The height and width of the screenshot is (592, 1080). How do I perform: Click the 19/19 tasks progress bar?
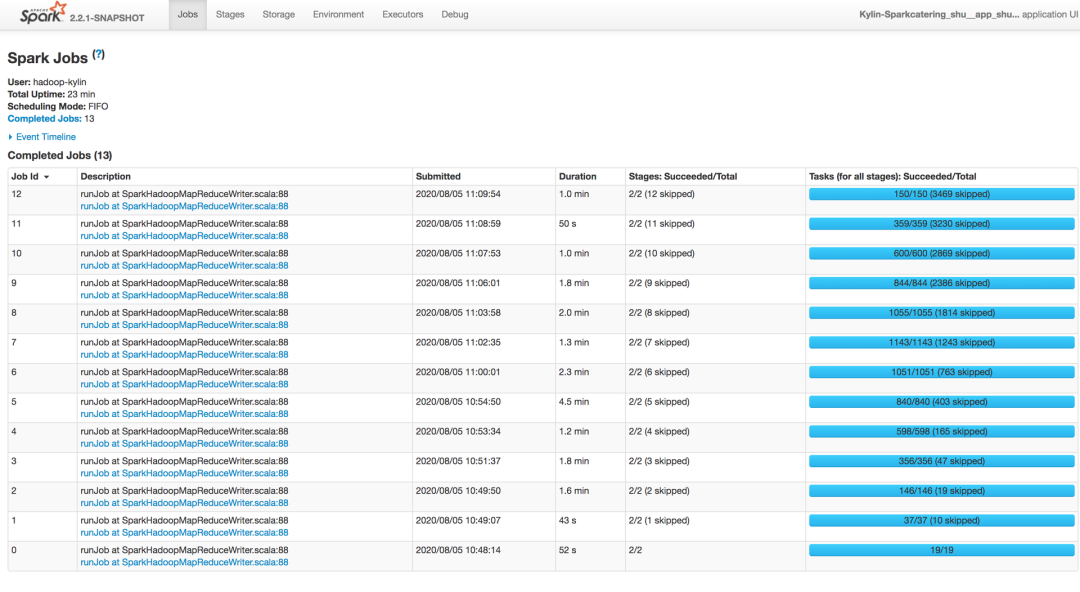[x=941, y=550]
